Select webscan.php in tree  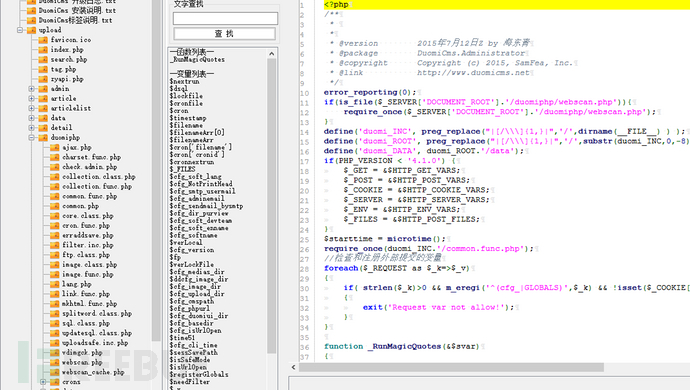click(82, 362)
